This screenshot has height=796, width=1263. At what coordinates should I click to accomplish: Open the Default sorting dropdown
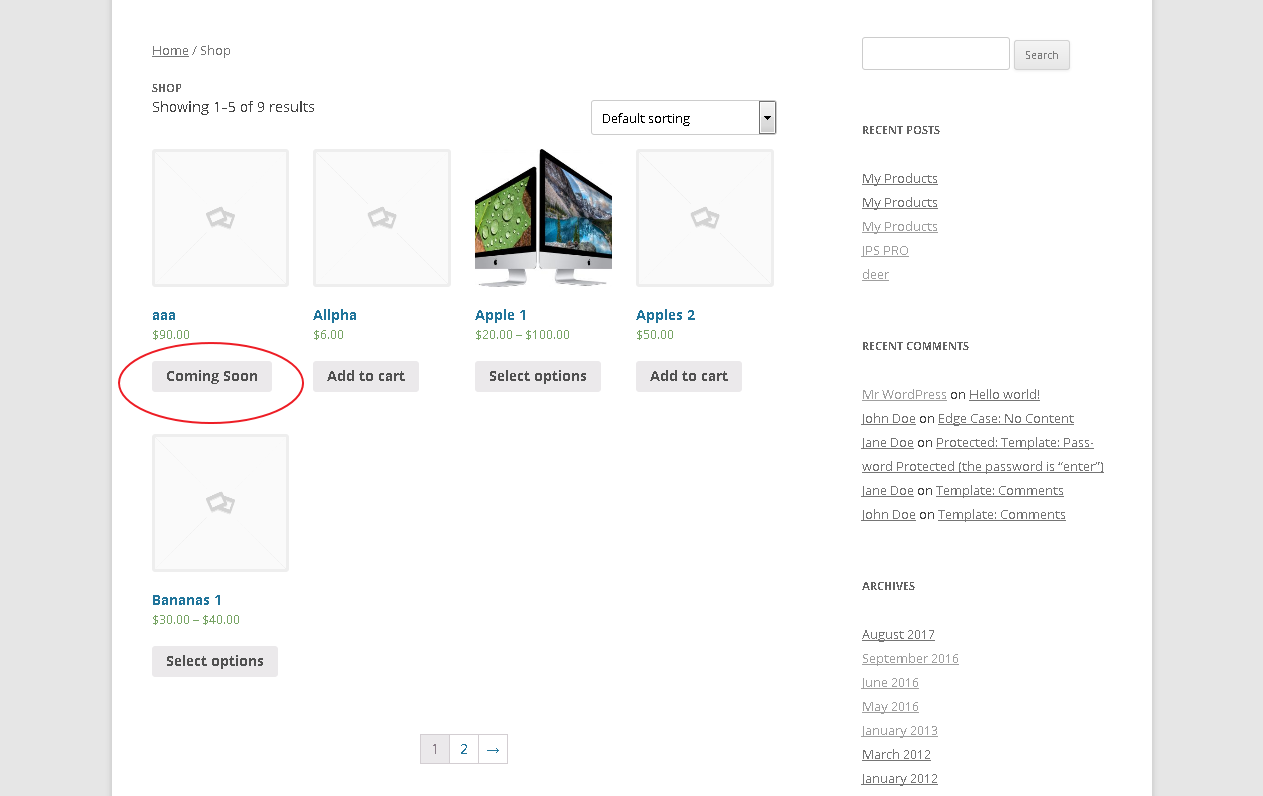pyautogui.click(x=683, y=117)
